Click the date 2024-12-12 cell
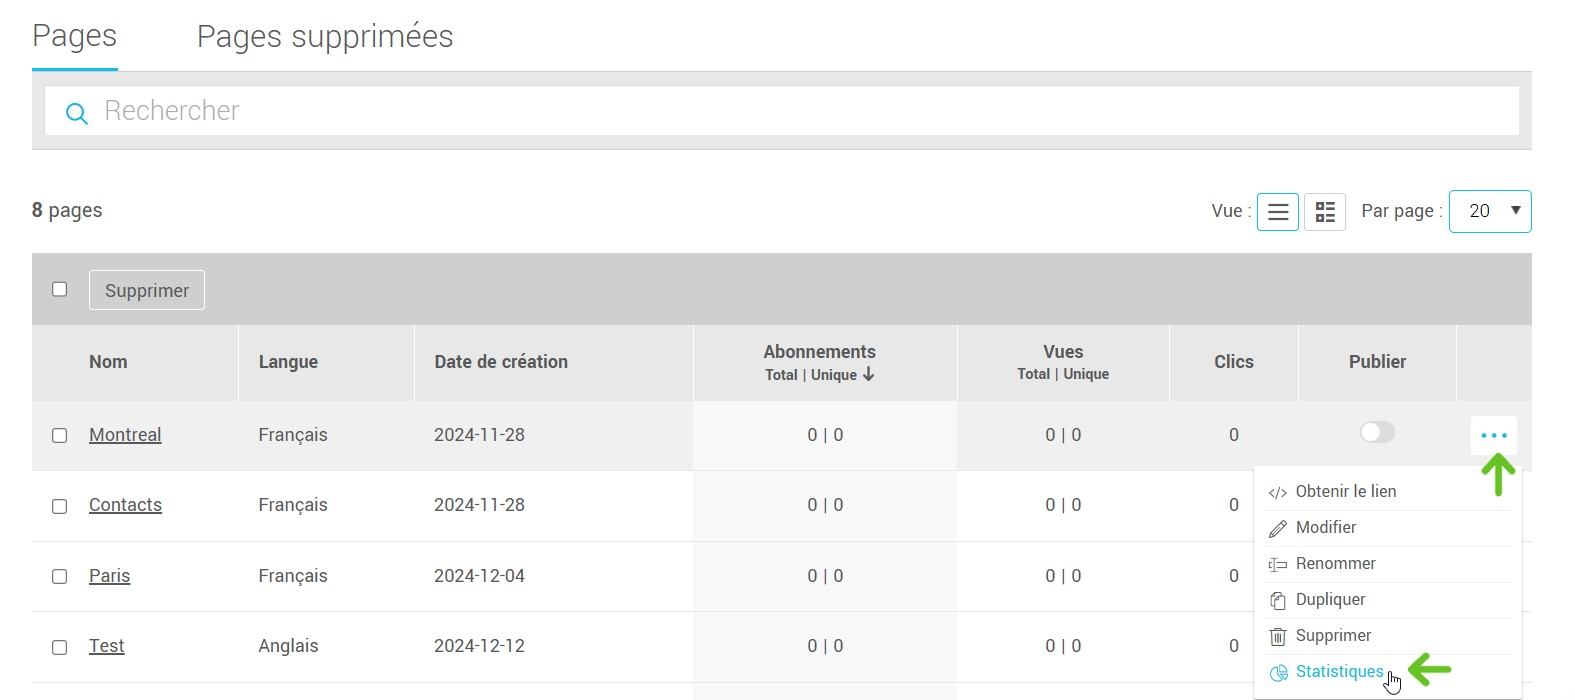The height and width of the screenshot is (700, 1575). (x=479, y=646)
